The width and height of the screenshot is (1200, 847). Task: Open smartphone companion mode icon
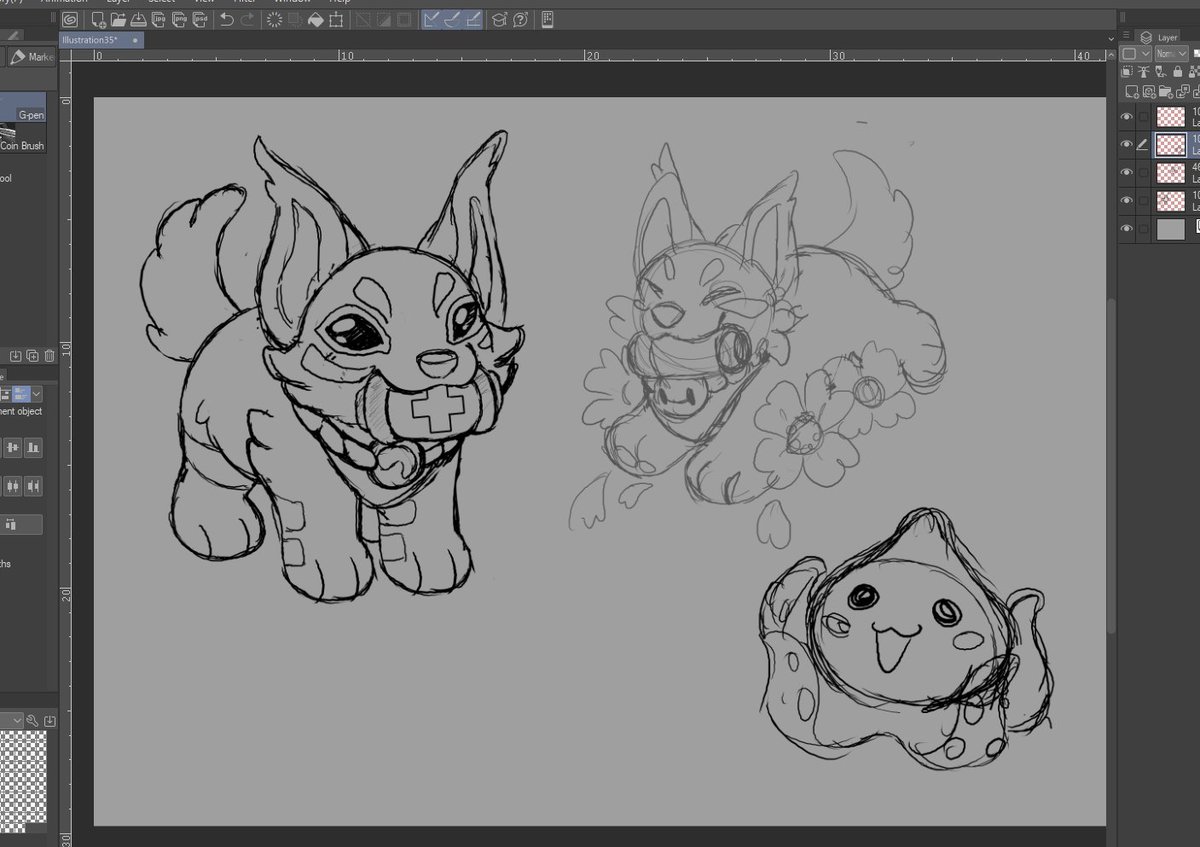[x=547, y=20]
